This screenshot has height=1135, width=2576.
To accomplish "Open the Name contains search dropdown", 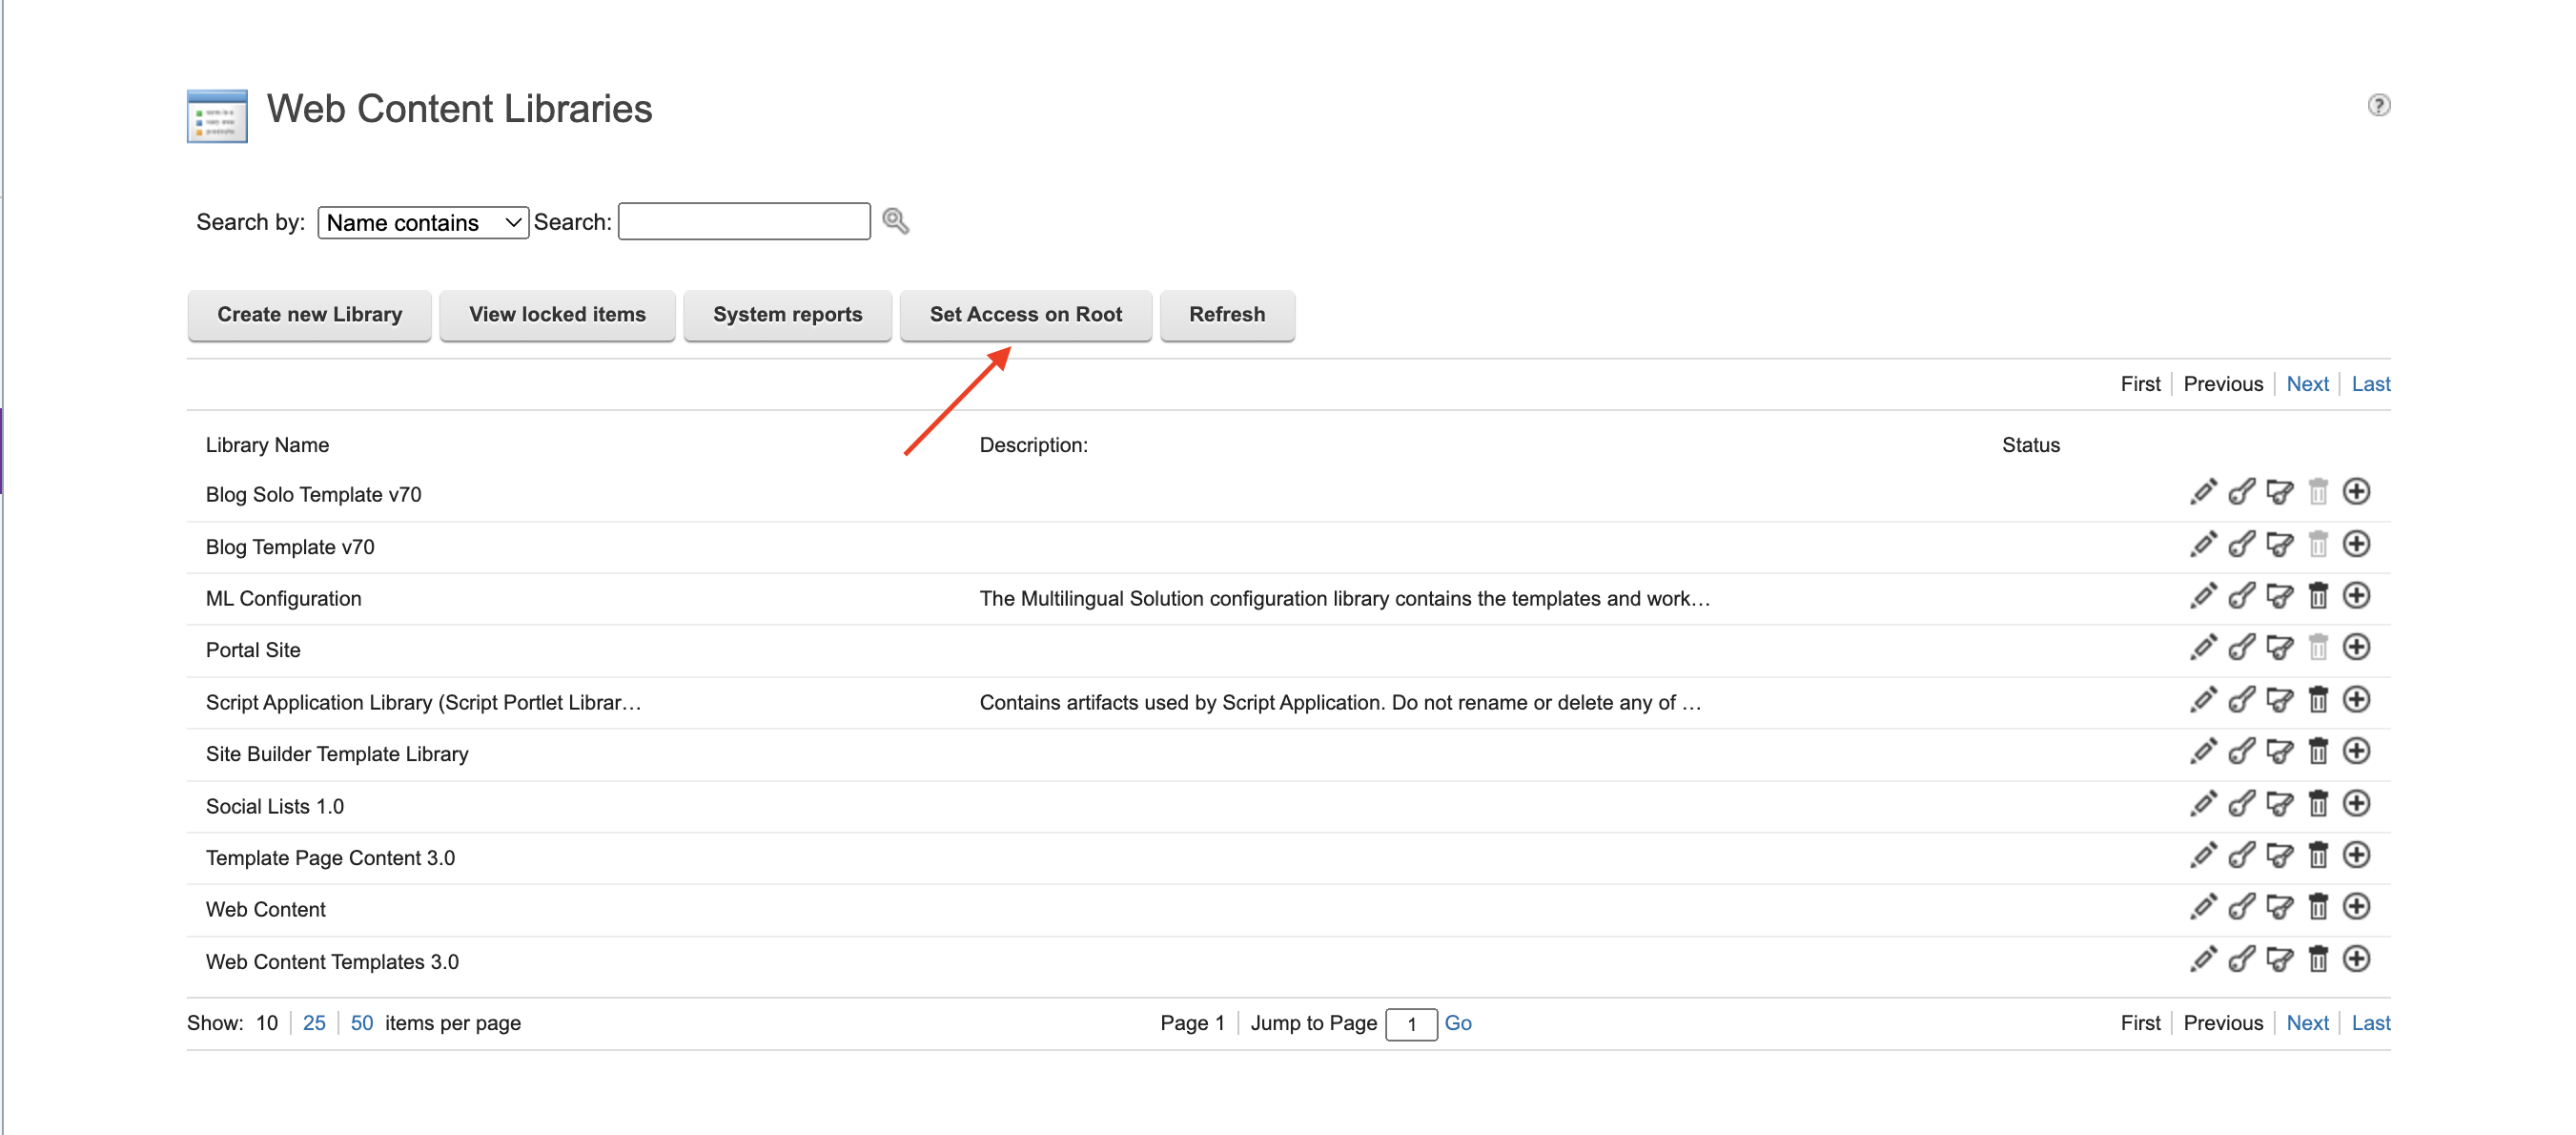I will tap(422, 221).
